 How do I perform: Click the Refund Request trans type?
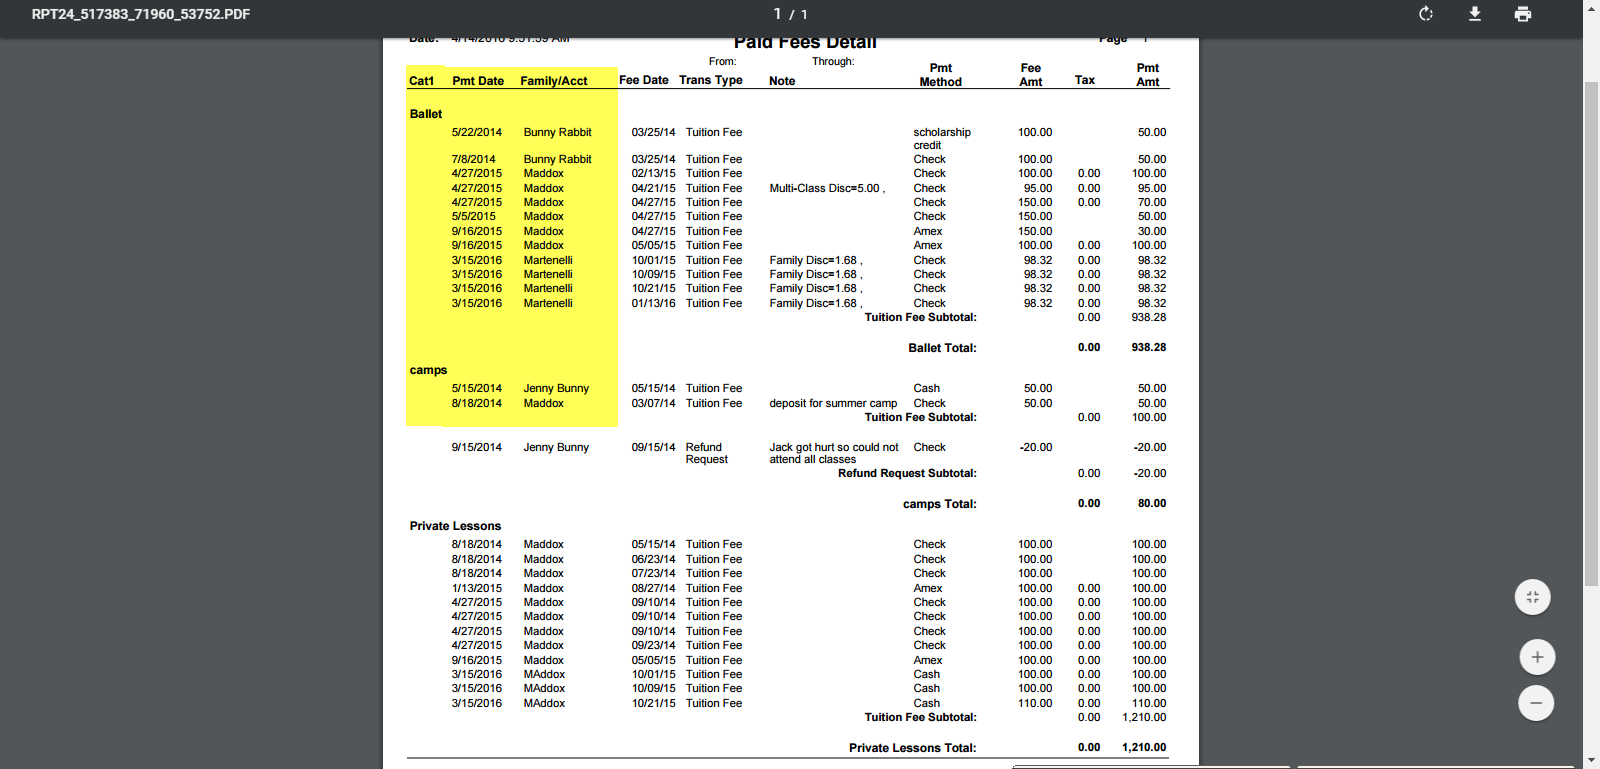[707, 453]
